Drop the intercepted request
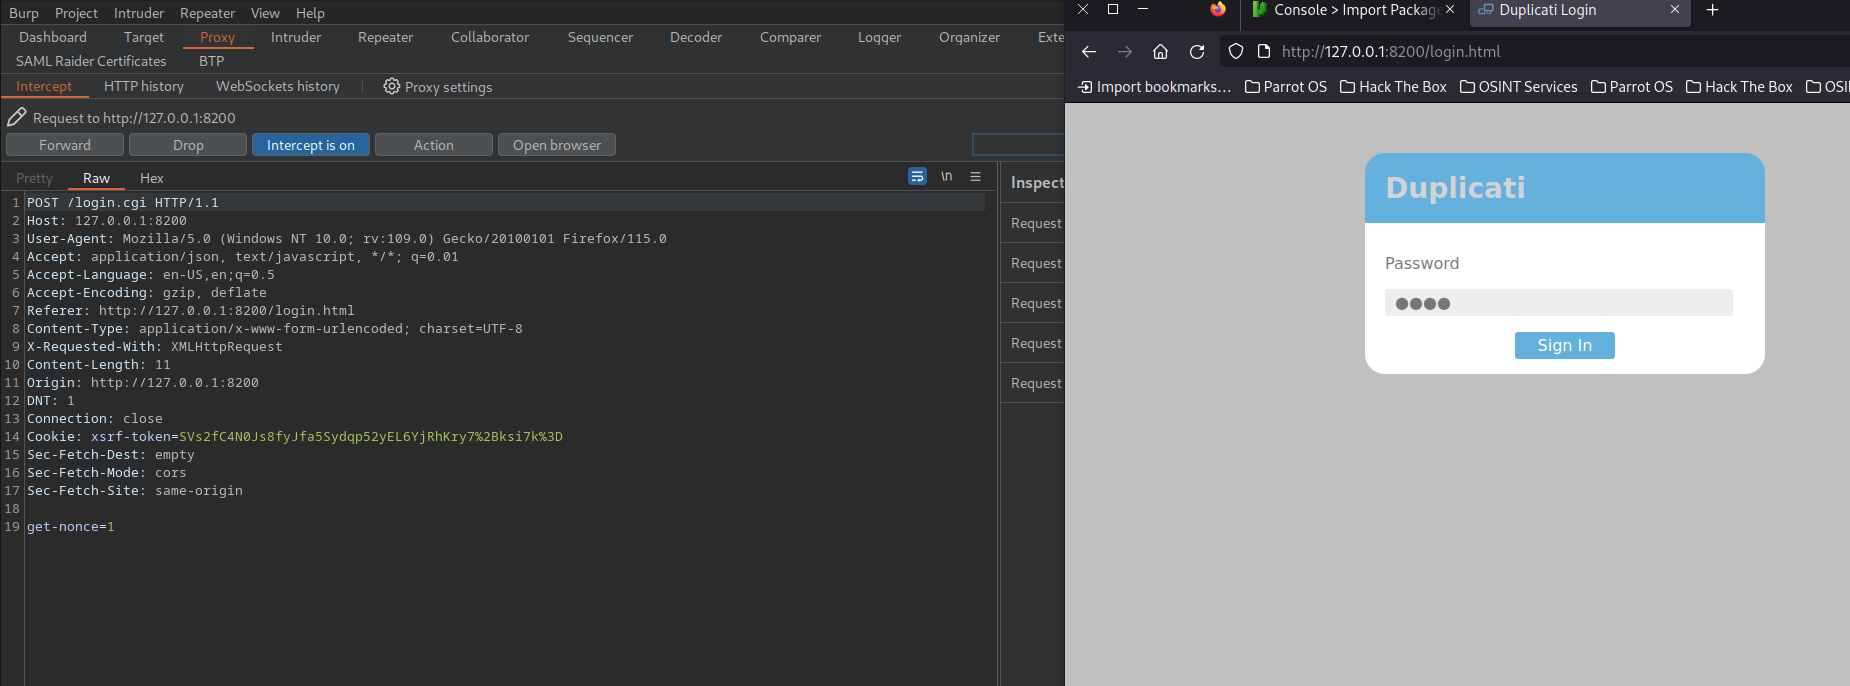This screenshot has width=1850, height=686. point(188,145)
